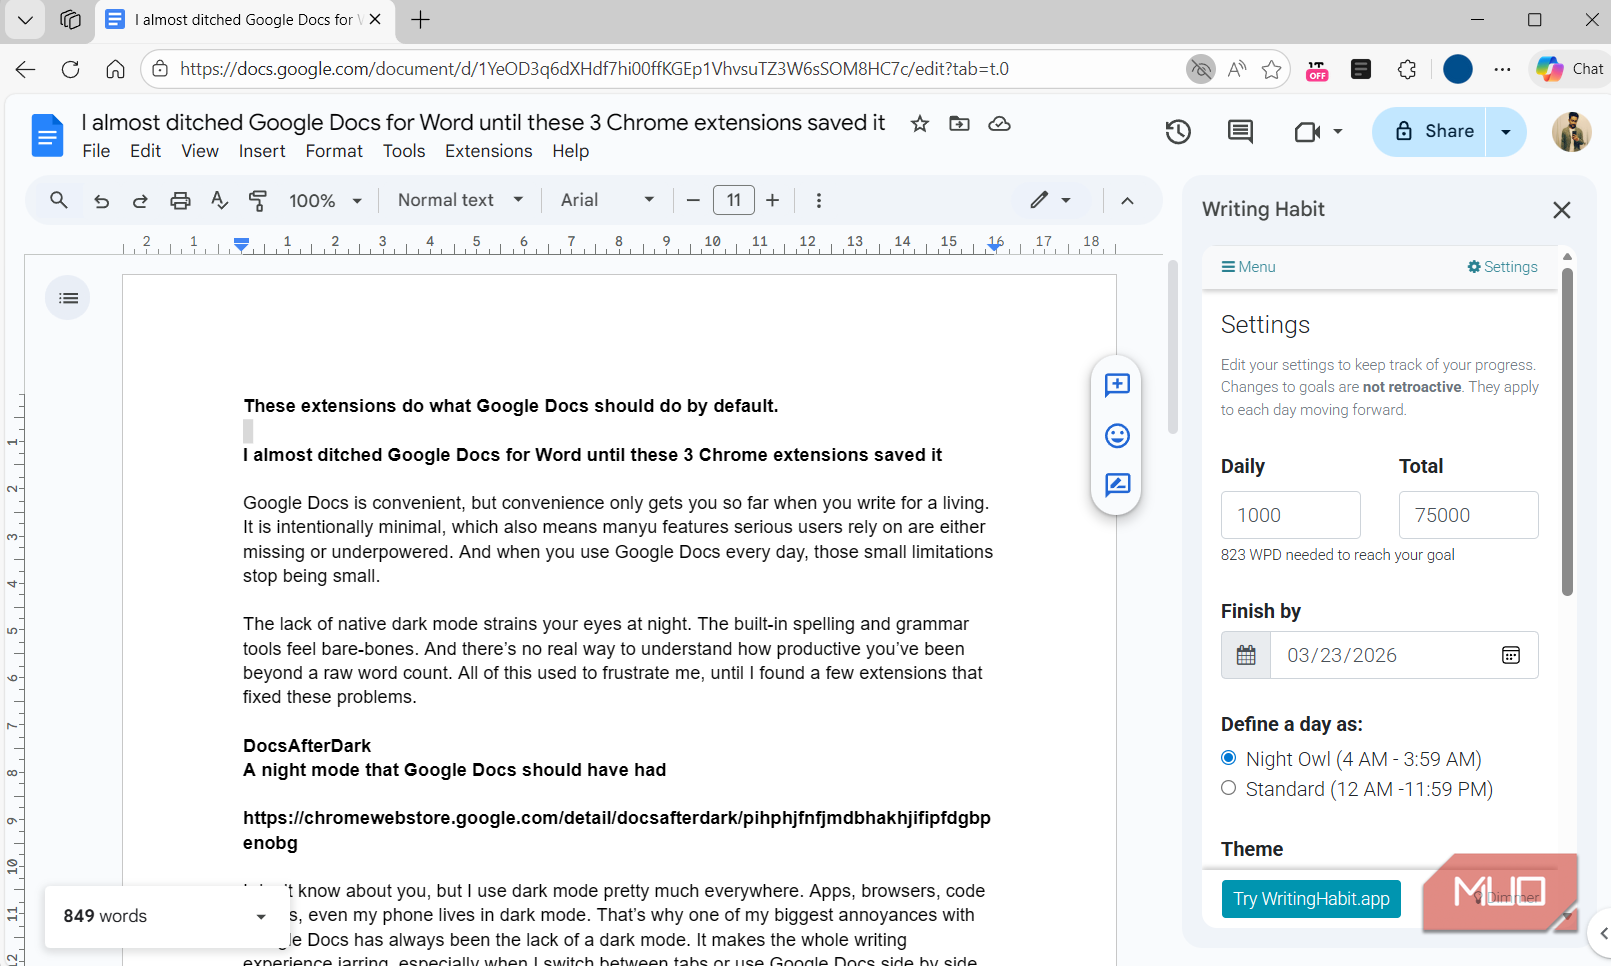Undo the last edit
The width and height of the screenshot is (1611, 966).
coord(101,200)
